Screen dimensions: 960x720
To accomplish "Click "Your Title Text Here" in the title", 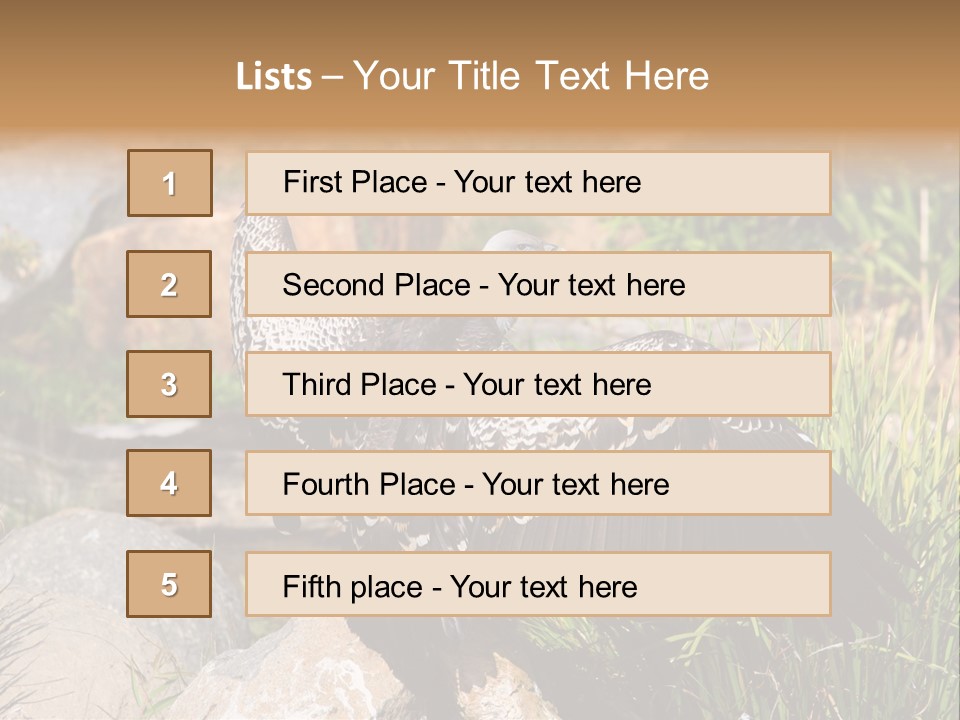I will pos(531,77).
